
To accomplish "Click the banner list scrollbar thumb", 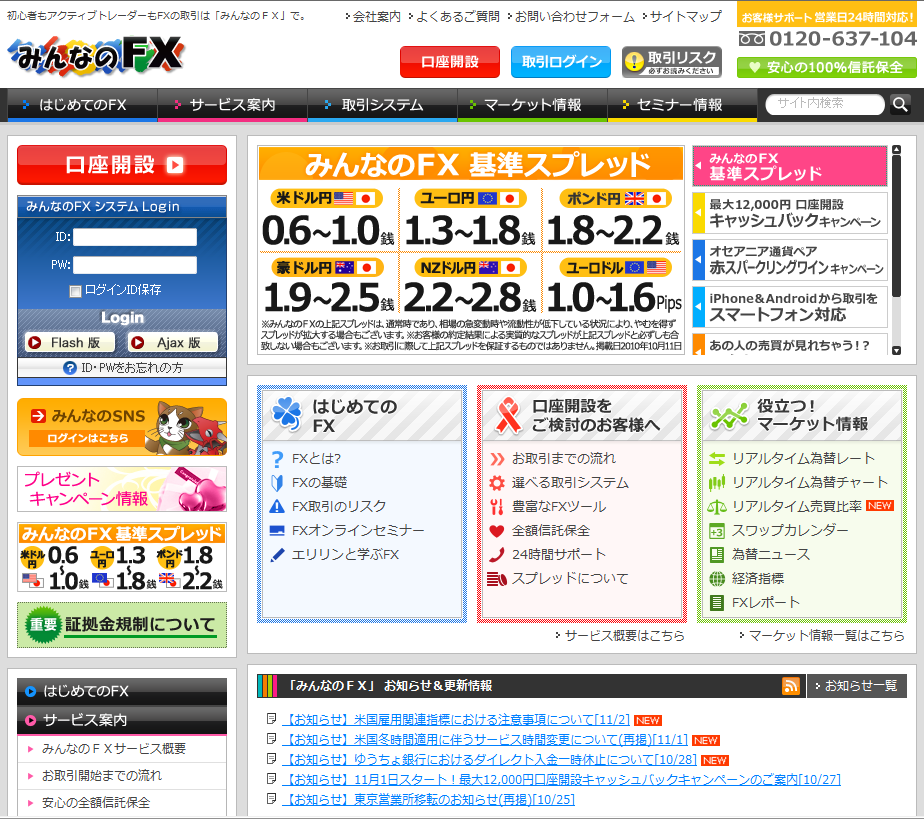I will click(x=896, y=226).
